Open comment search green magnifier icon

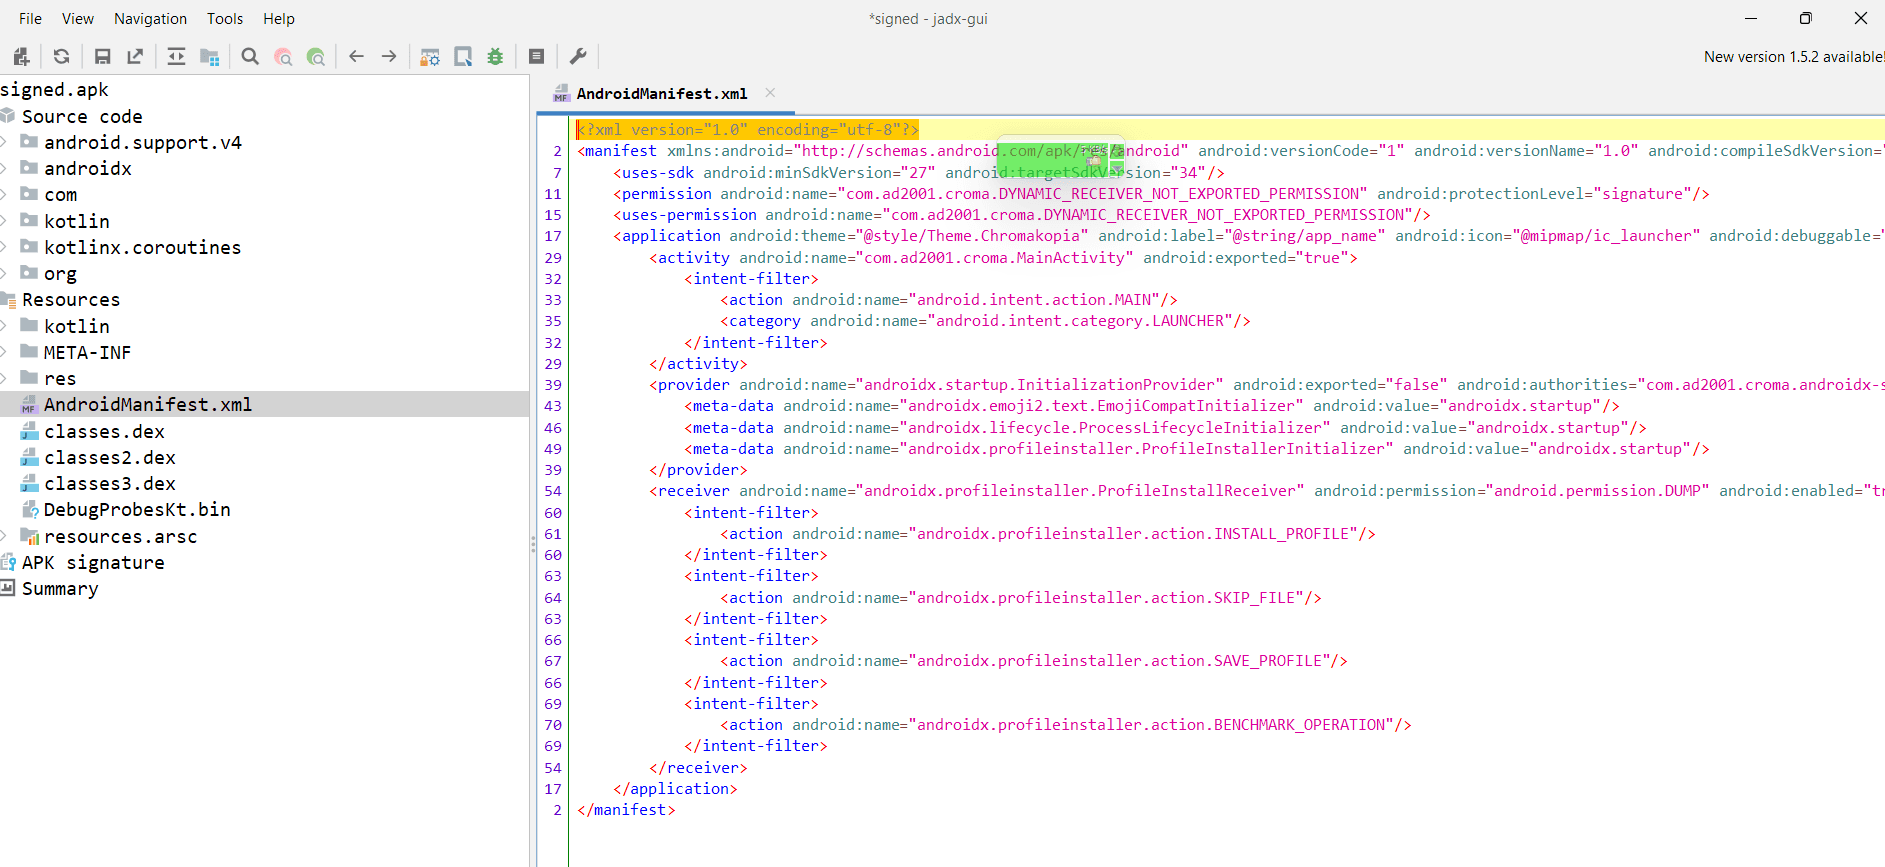click(316, 57)
